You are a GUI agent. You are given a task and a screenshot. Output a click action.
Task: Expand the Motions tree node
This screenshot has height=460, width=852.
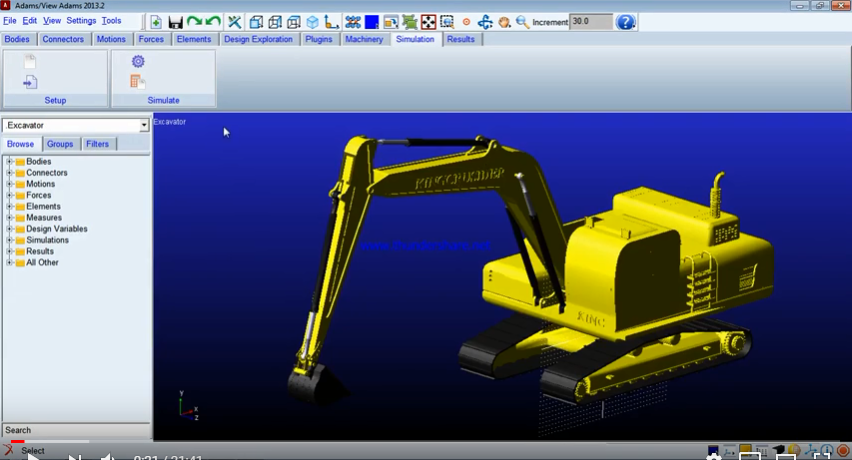click(x=9, y=184)
